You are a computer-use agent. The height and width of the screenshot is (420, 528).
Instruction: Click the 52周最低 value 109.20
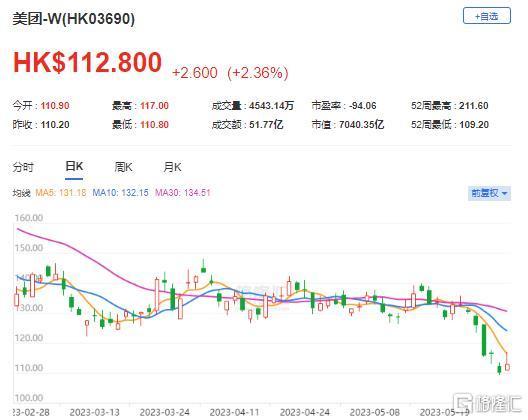click(474, 125)
